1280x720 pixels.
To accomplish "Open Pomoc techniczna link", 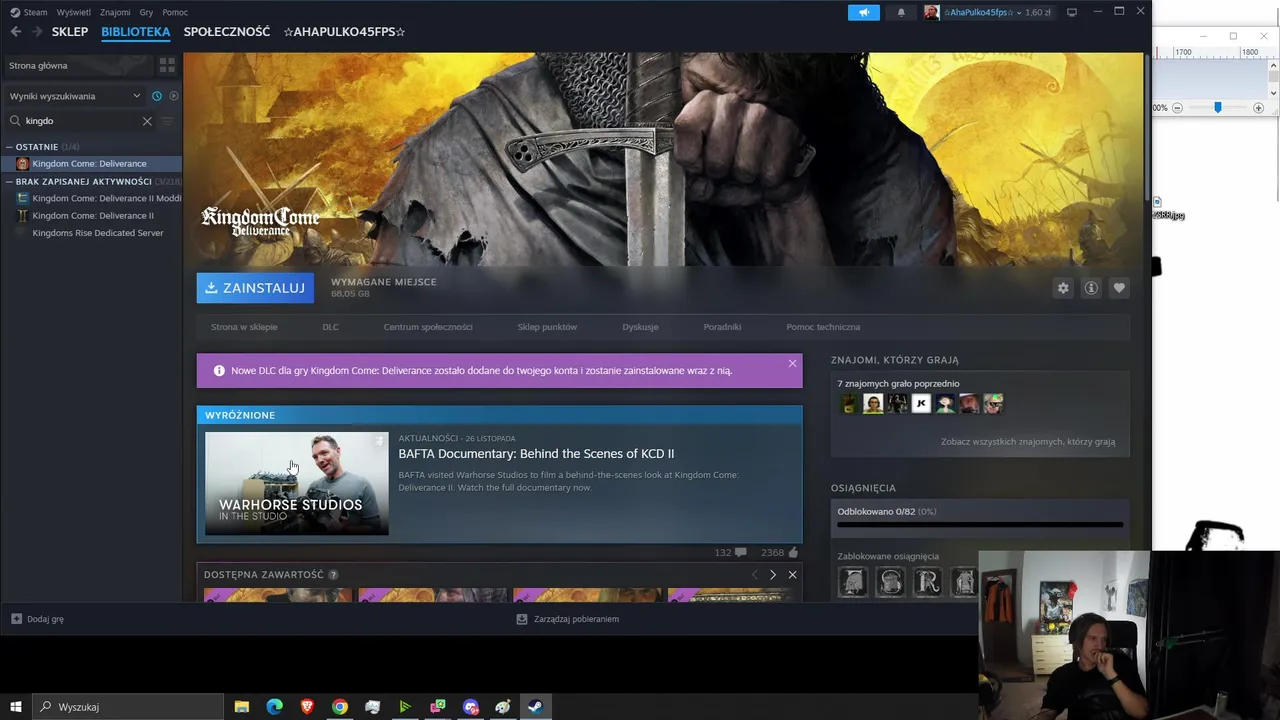I will pyautogui.click(x=823, y=327).
